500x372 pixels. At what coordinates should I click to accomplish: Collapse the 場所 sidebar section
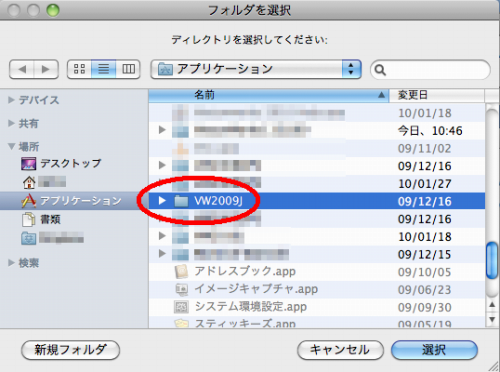coord(12,146)
